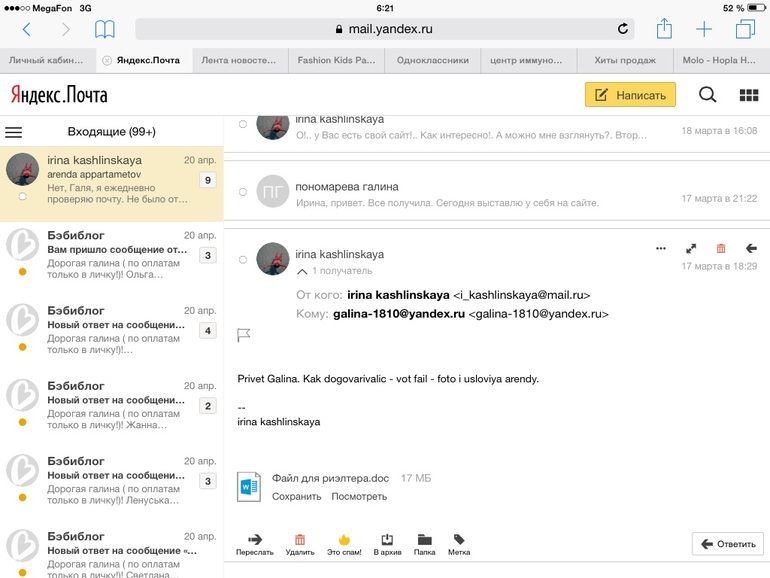This screenshot has height=578, width=770.
Task: Delete the email via red trash icon in header
Action: [x=720, y=248]
